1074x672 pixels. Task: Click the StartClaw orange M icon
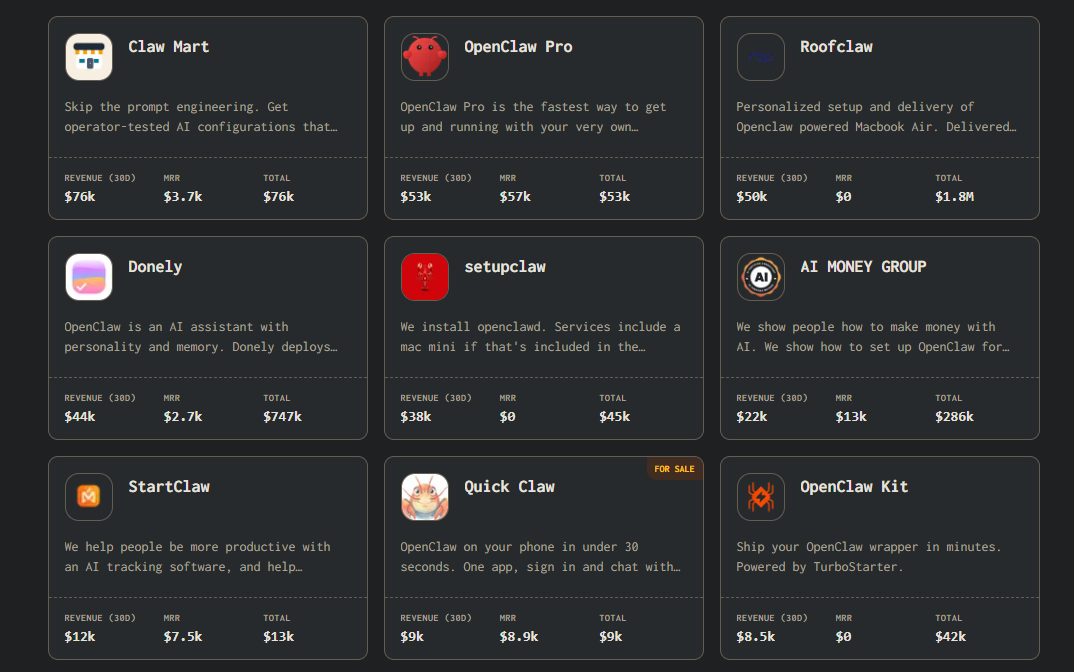pyautogui.click(x=89, y=497)
